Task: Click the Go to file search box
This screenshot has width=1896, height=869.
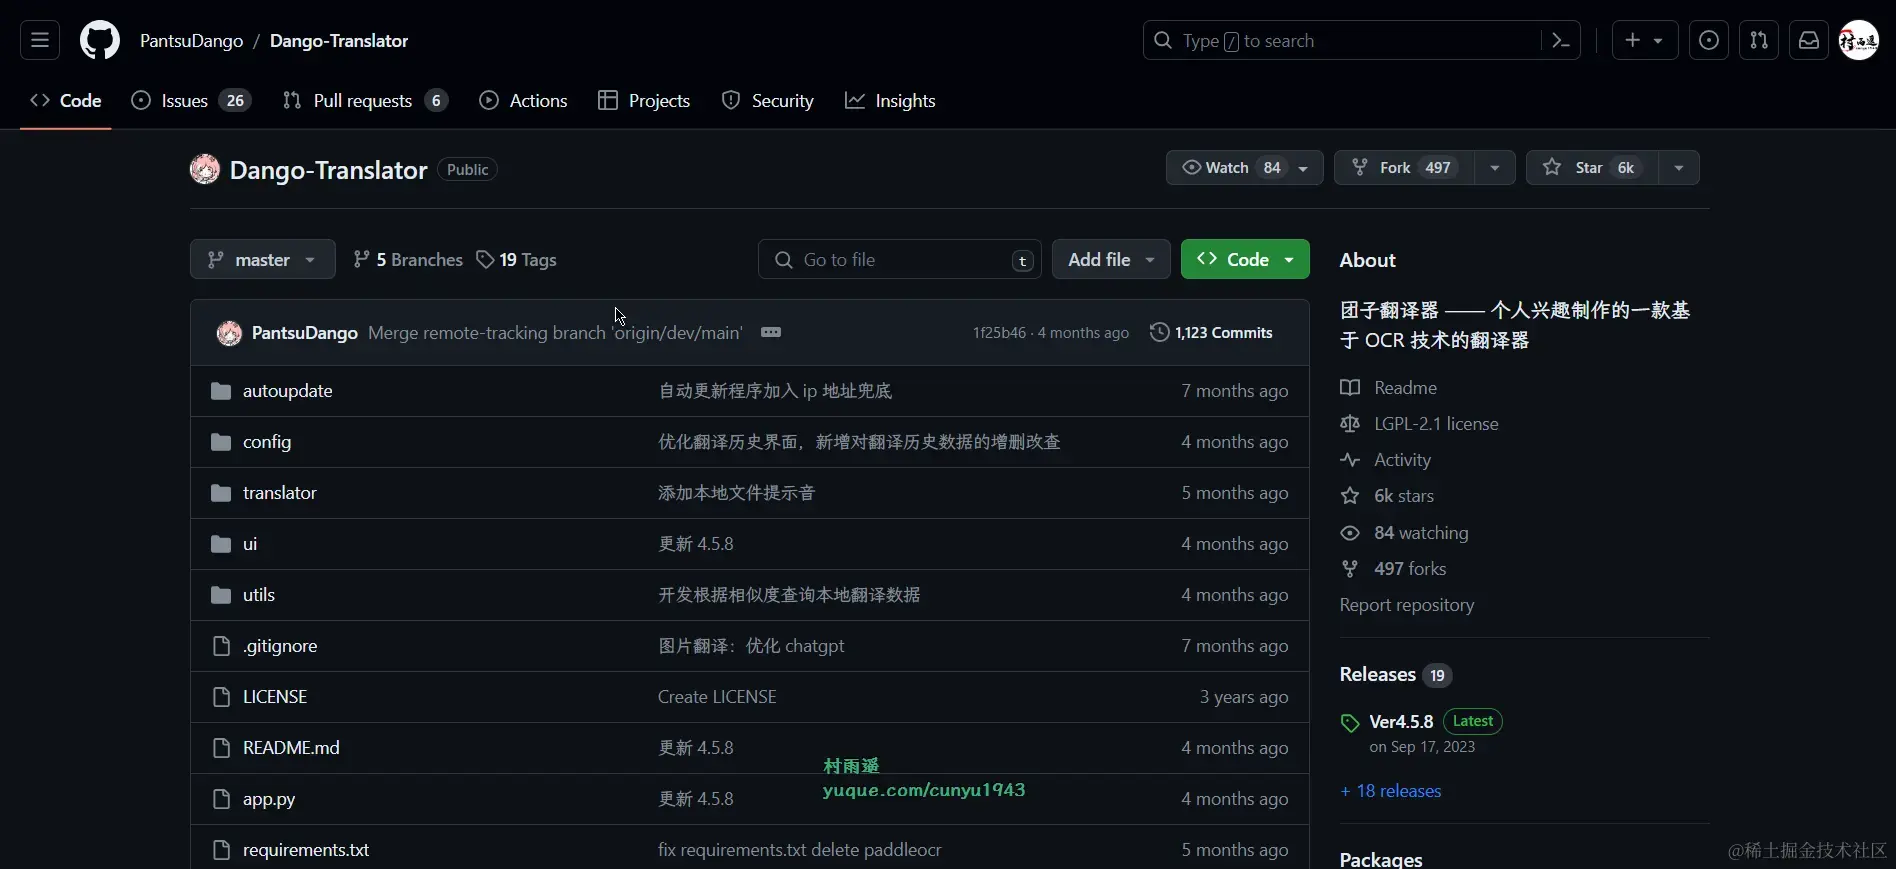Action: 899,260
